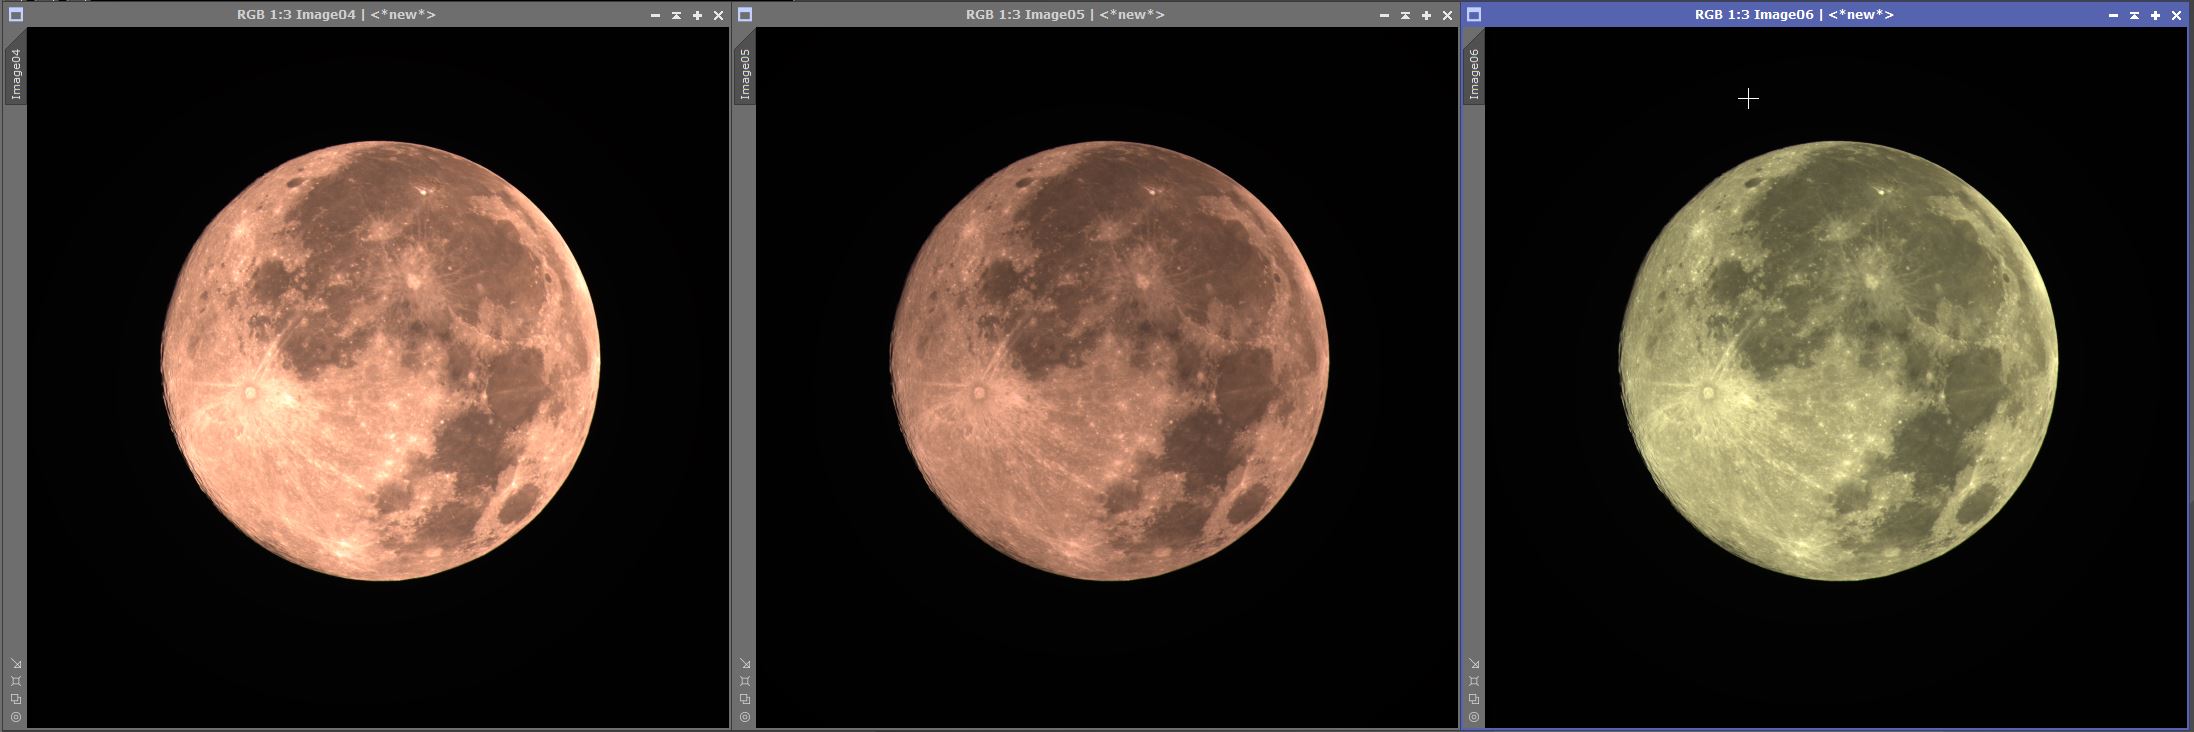
Task: Maximize the Image05 window with the plus button
Action: 1426,15
